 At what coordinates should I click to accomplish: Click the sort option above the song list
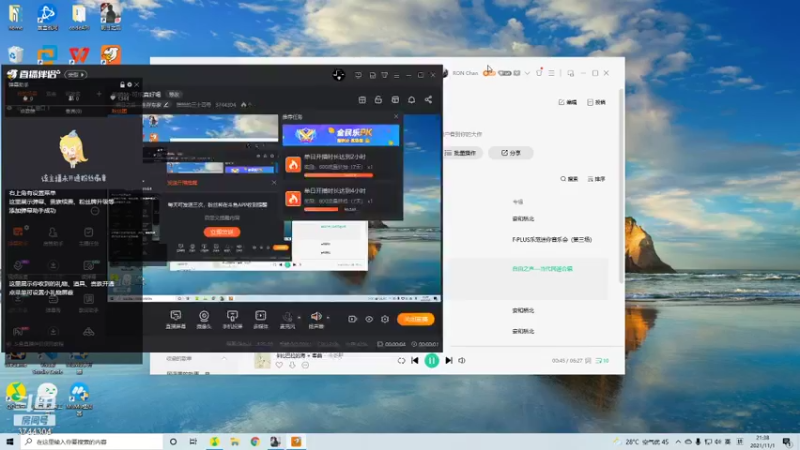596,179
